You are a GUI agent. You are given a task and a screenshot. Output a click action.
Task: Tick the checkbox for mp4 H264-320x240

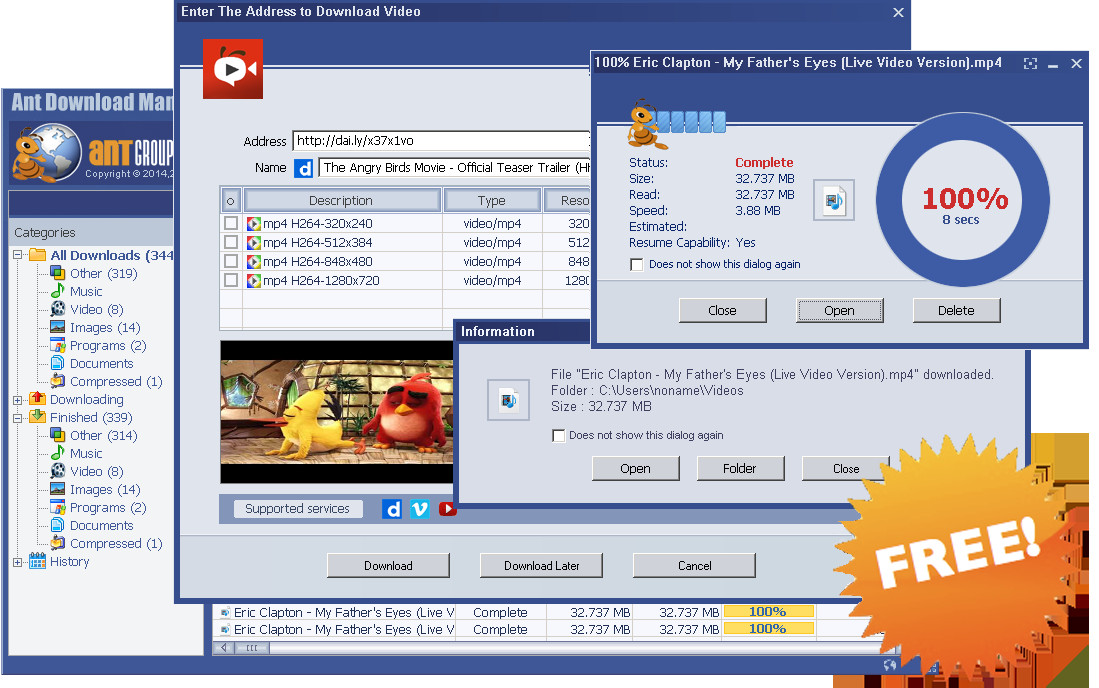coord(231,223)
